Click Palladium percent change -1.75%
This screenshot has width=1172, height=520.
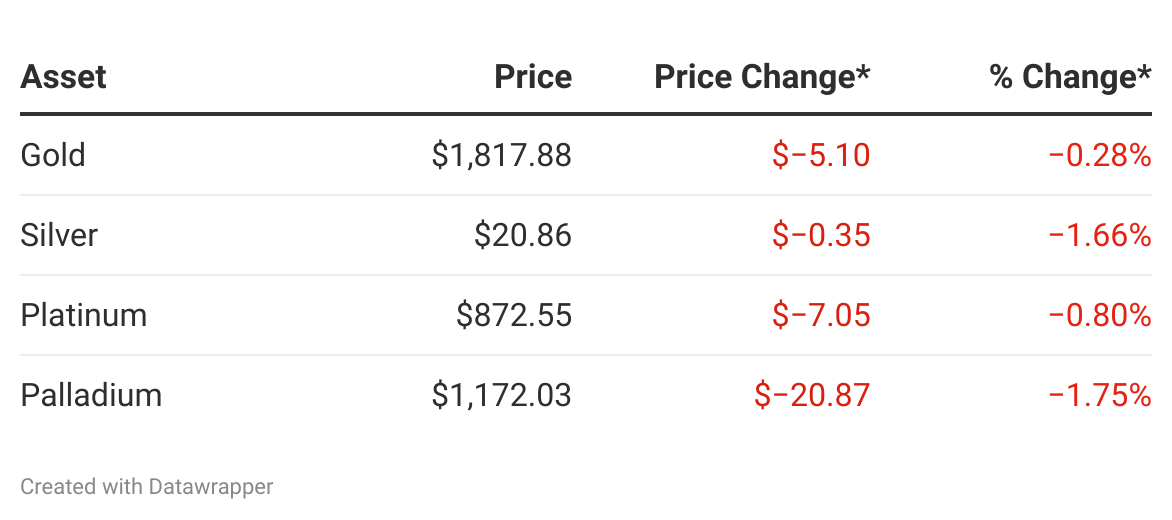(1100, 395)
